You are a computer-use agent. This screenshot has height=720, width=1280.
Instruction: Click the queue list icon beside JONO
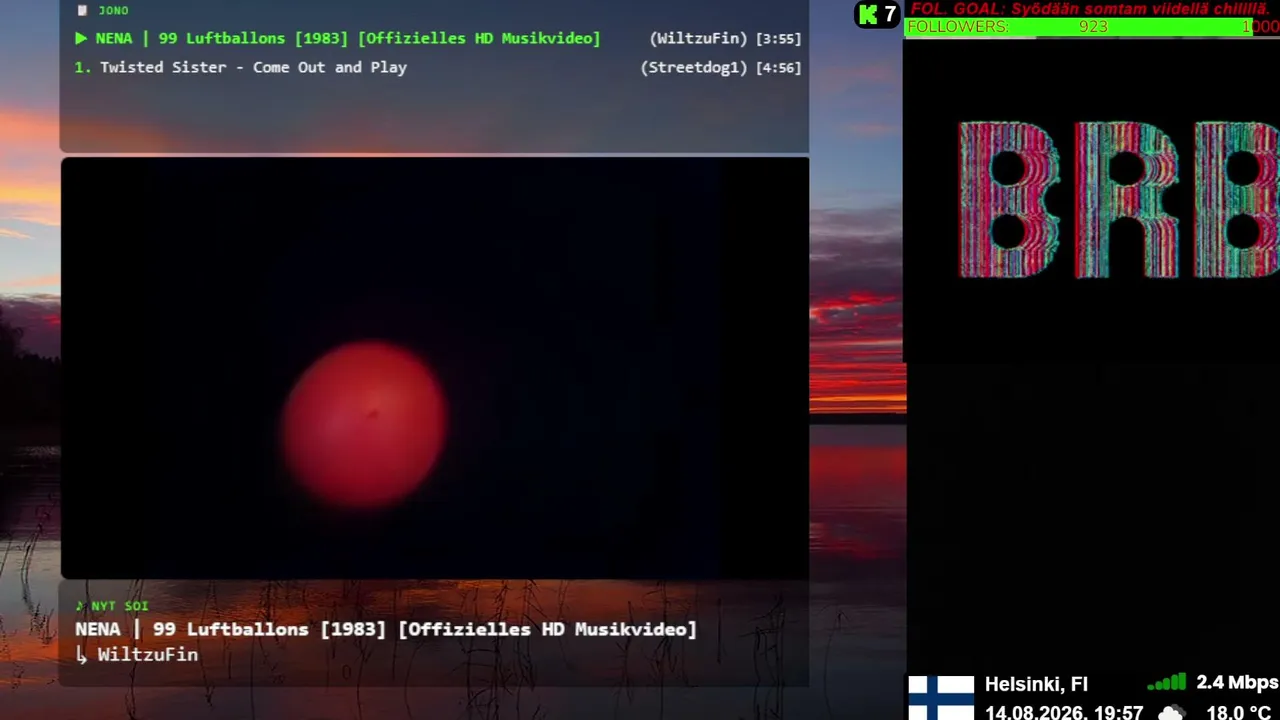pyautogui.click(x=83, y=10)
